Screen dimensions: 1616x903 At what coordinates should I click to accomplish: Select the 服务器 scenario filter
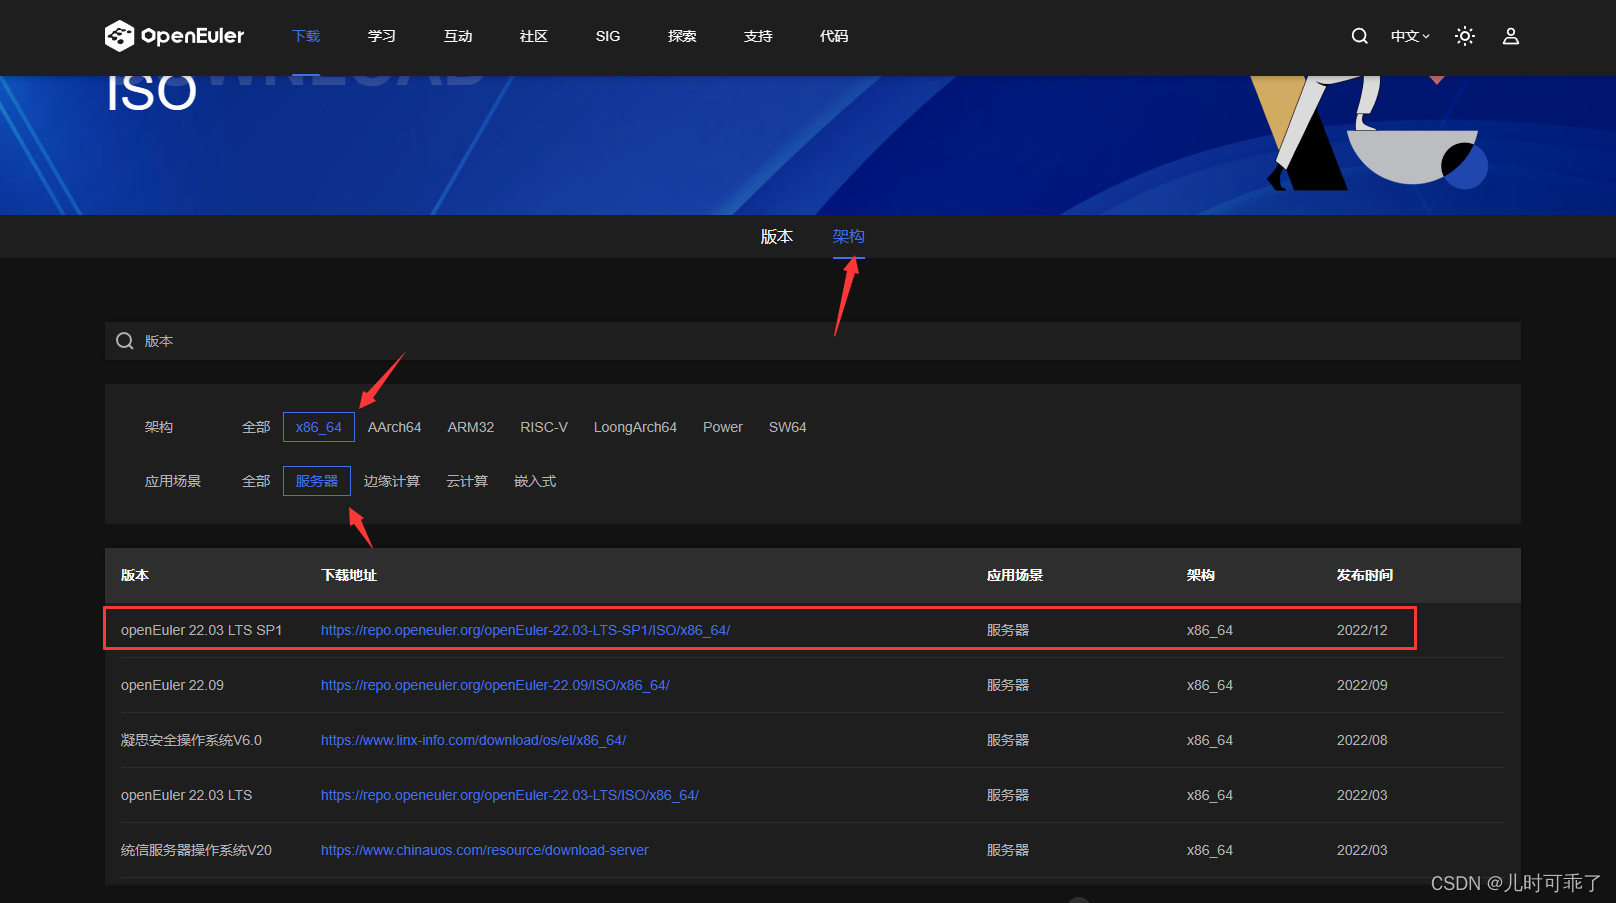(x=317, y=481)
